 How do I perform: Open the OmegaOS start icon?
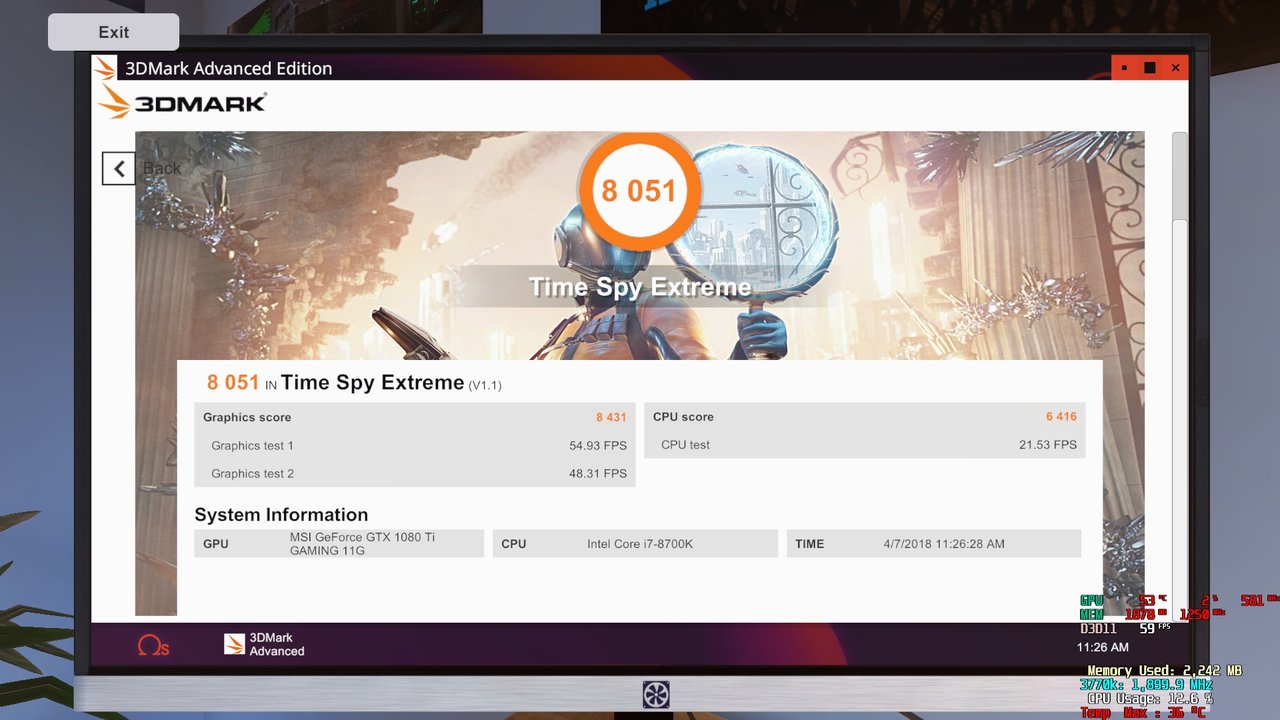tap(153, 645)
